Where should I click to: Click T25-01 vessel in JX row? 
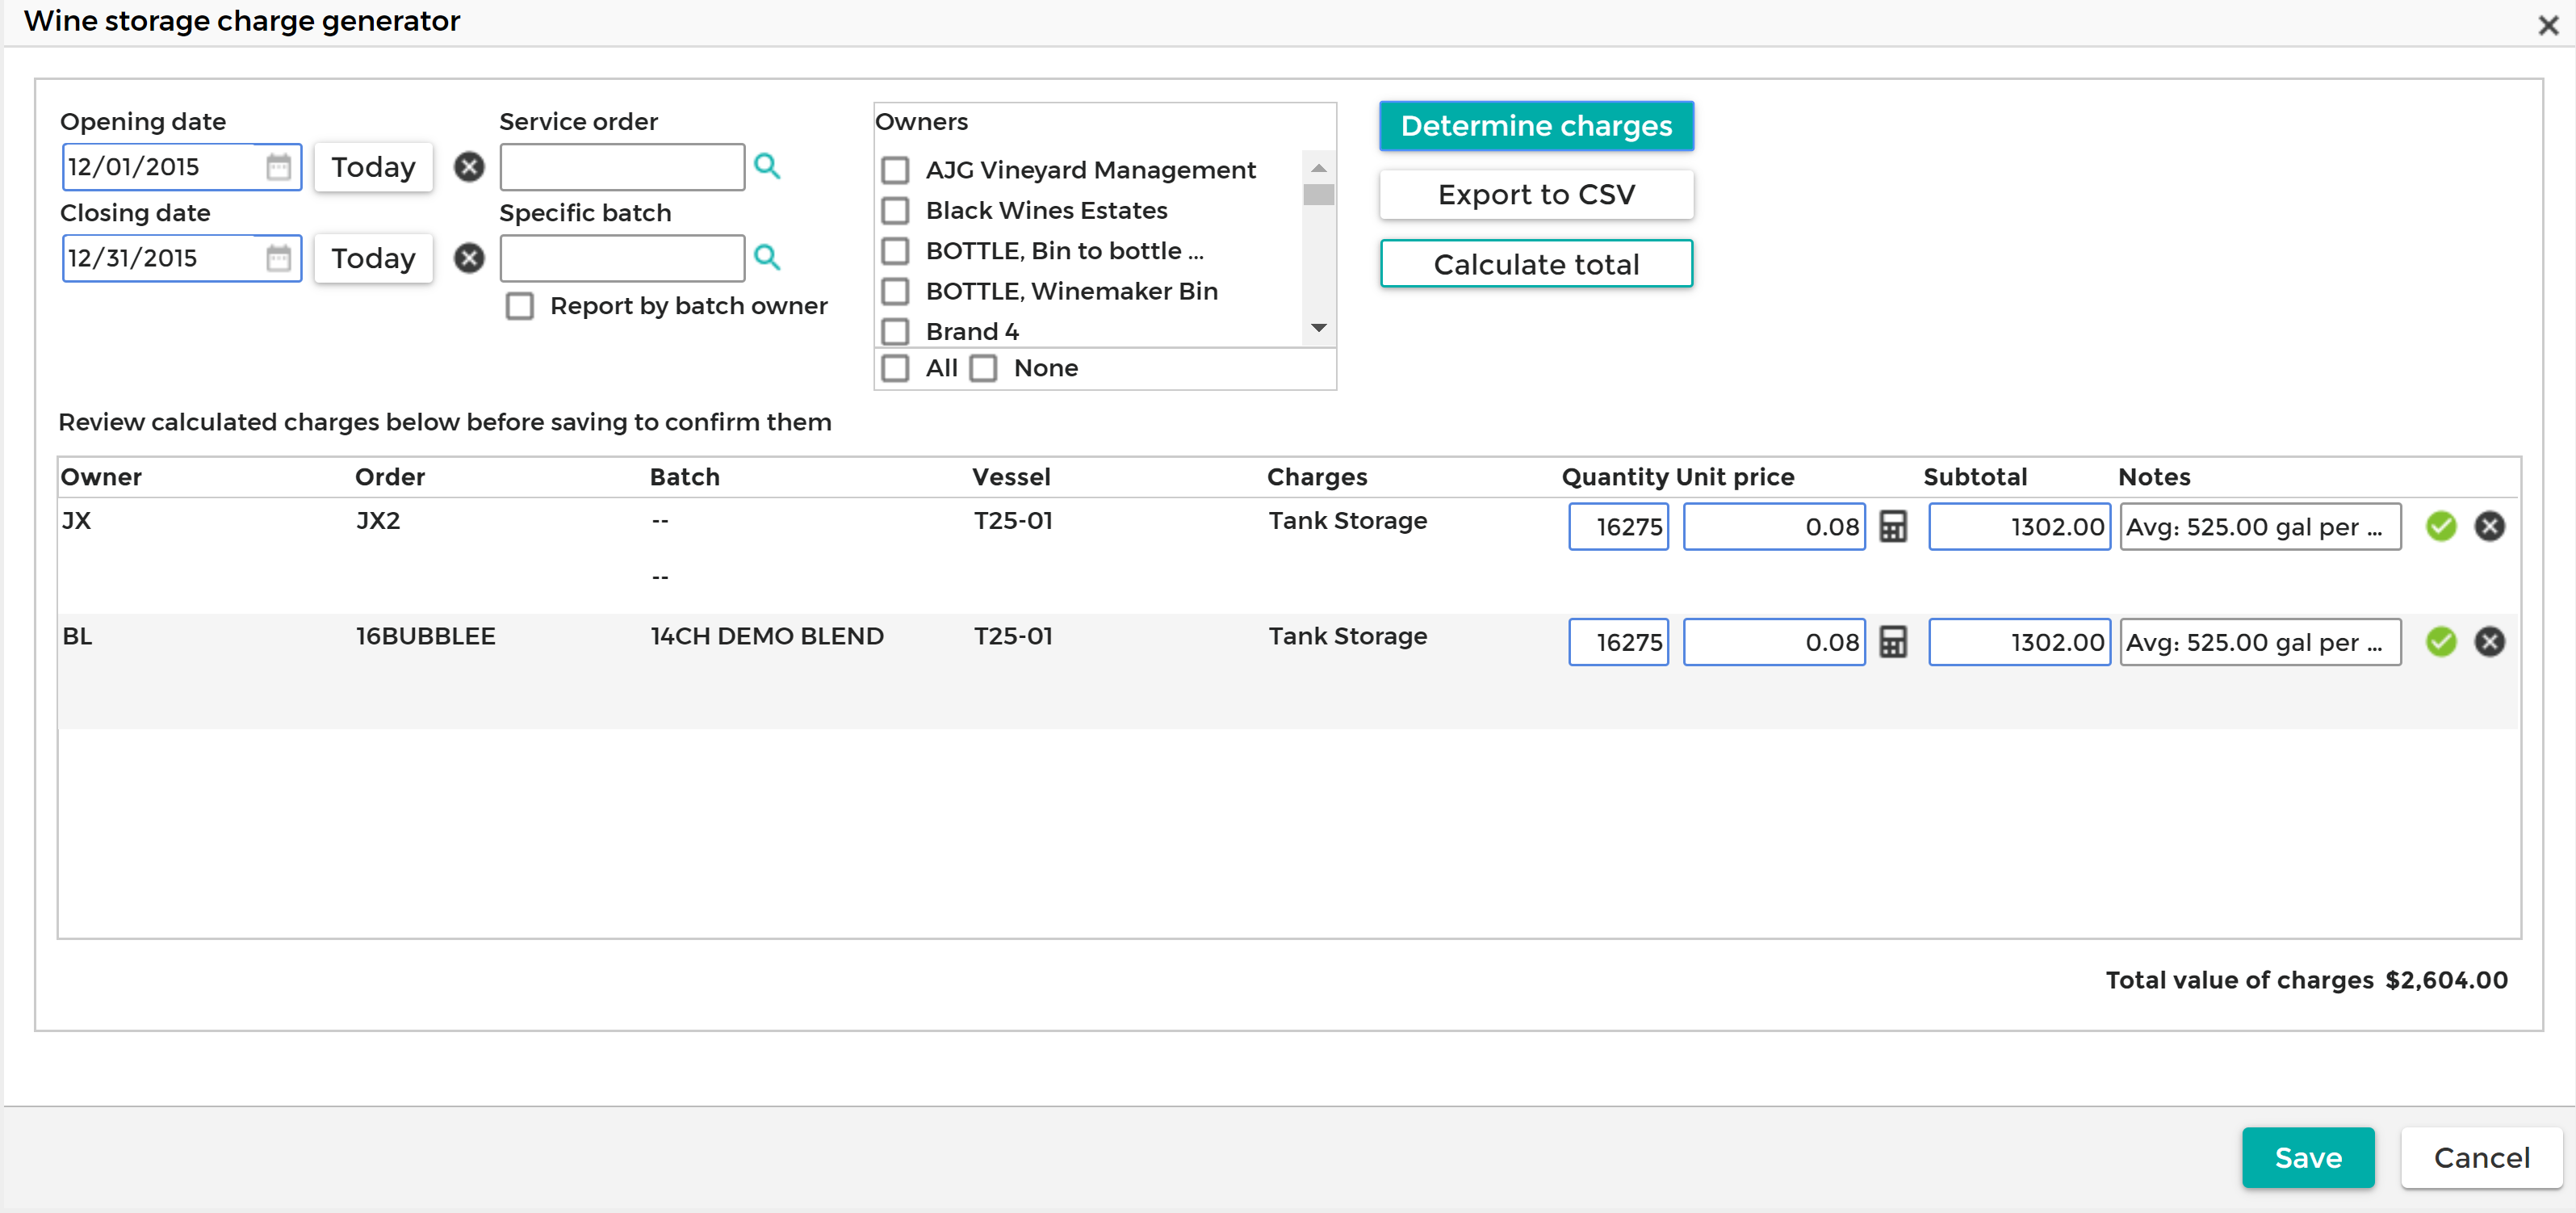pyautogui.click(x=1013, y=521)
